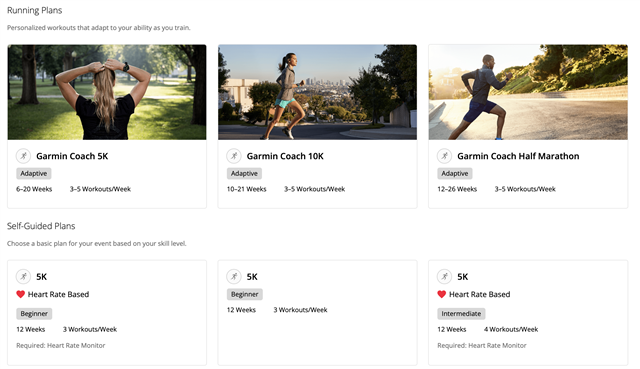The width and height of the screenshot is (640, 369).
Task: Click the running icon on the Beginner 5K card with no heart rate
Action: 234,277
